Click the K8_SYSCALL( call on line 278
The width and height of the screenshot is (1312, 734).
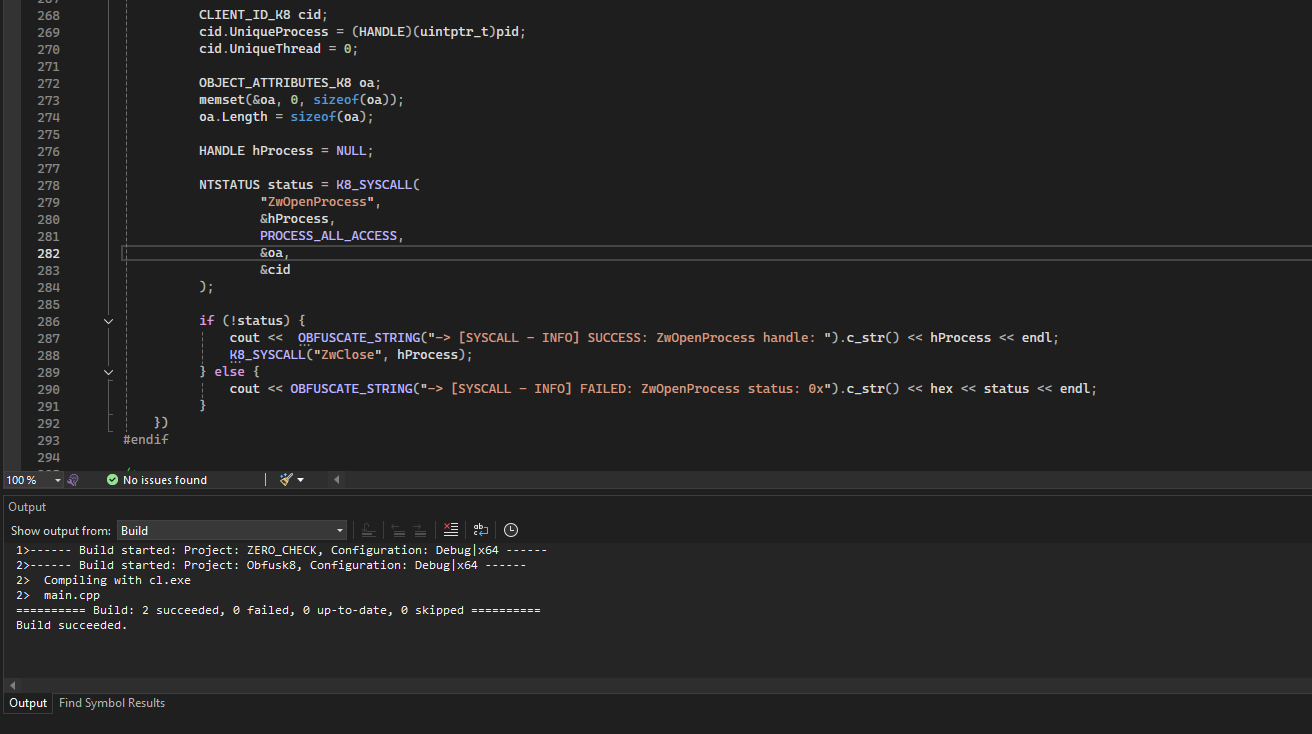click(378, 185)
